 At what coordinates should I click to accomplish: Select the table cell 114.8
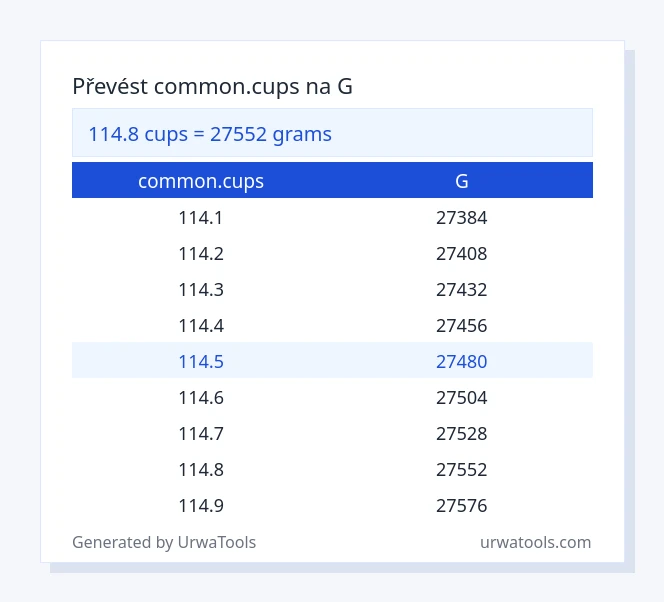[x=201, y=469]
